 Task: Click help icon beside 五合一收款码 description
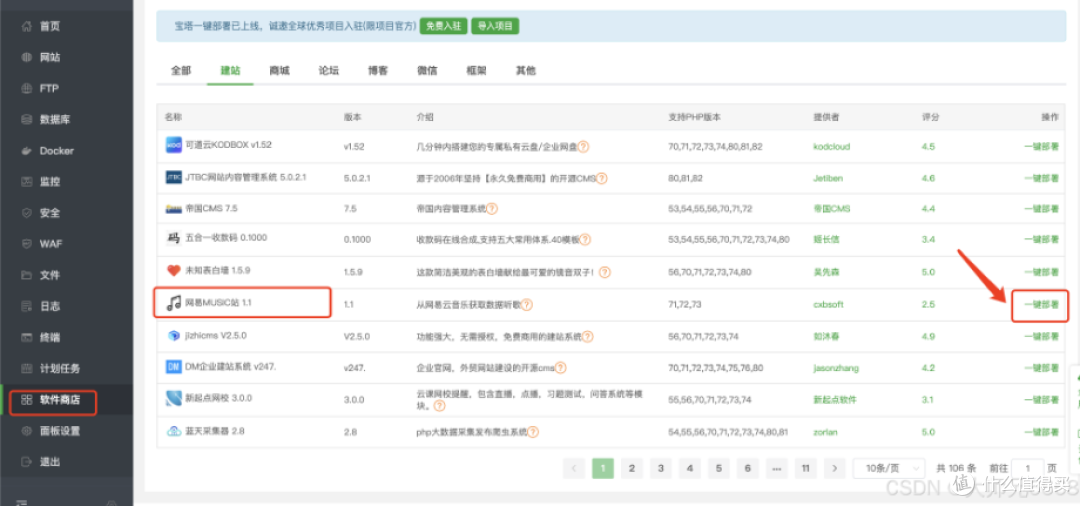(585, 240)
